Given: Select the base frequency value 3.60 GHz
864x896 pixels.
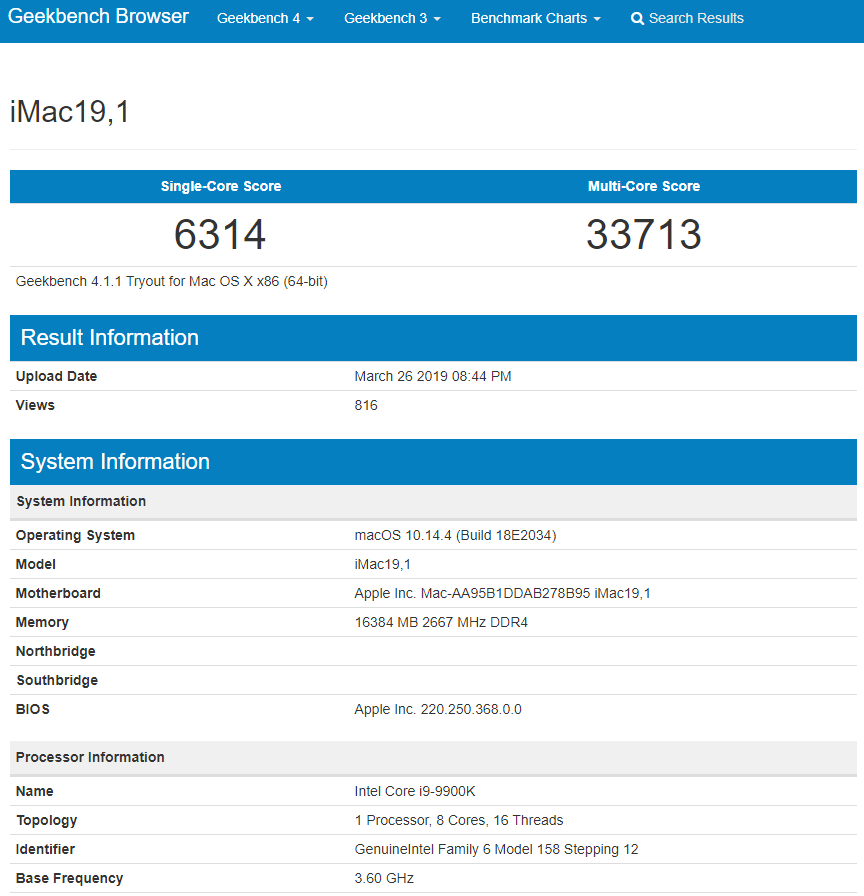Looking at the screenshot, I should coord(384,879).
